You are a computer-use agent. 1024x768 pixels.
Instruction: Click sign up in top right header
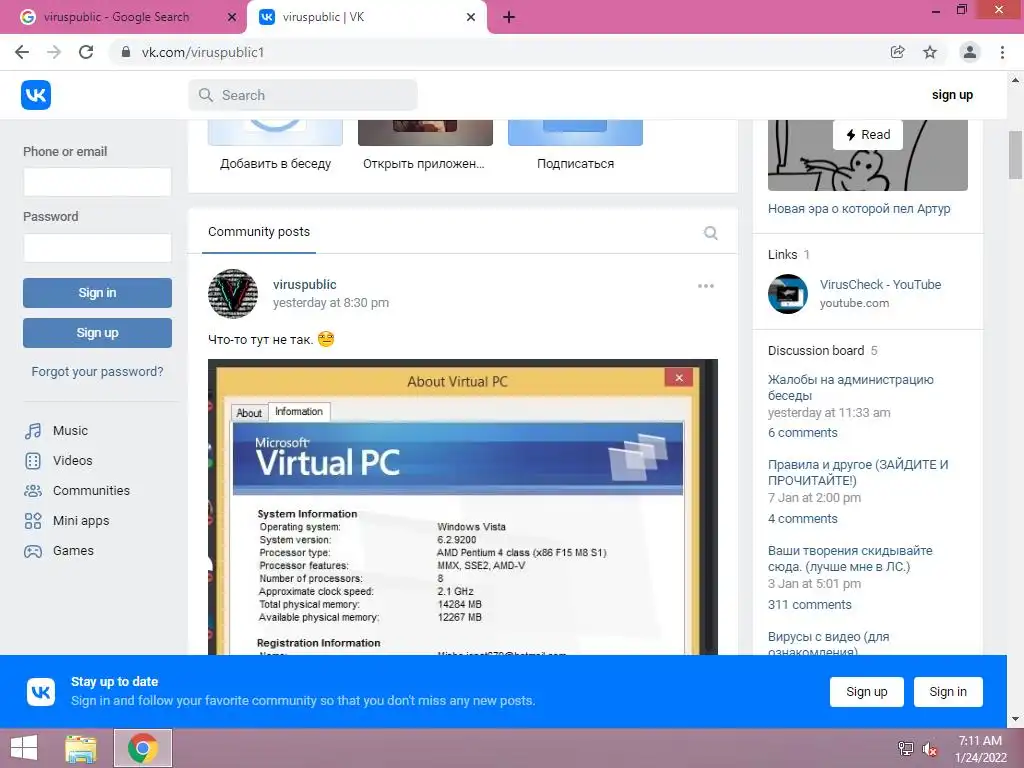[x=952, y=95]
